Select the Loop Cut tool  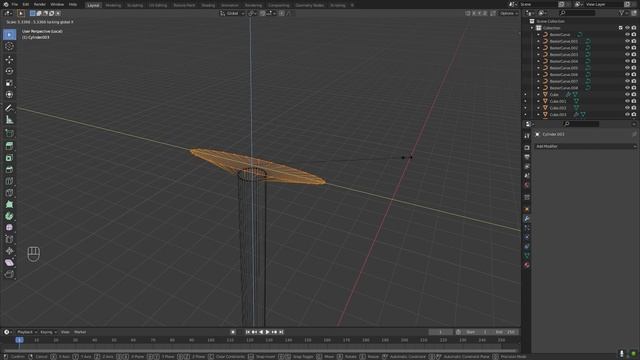[9, 181]
